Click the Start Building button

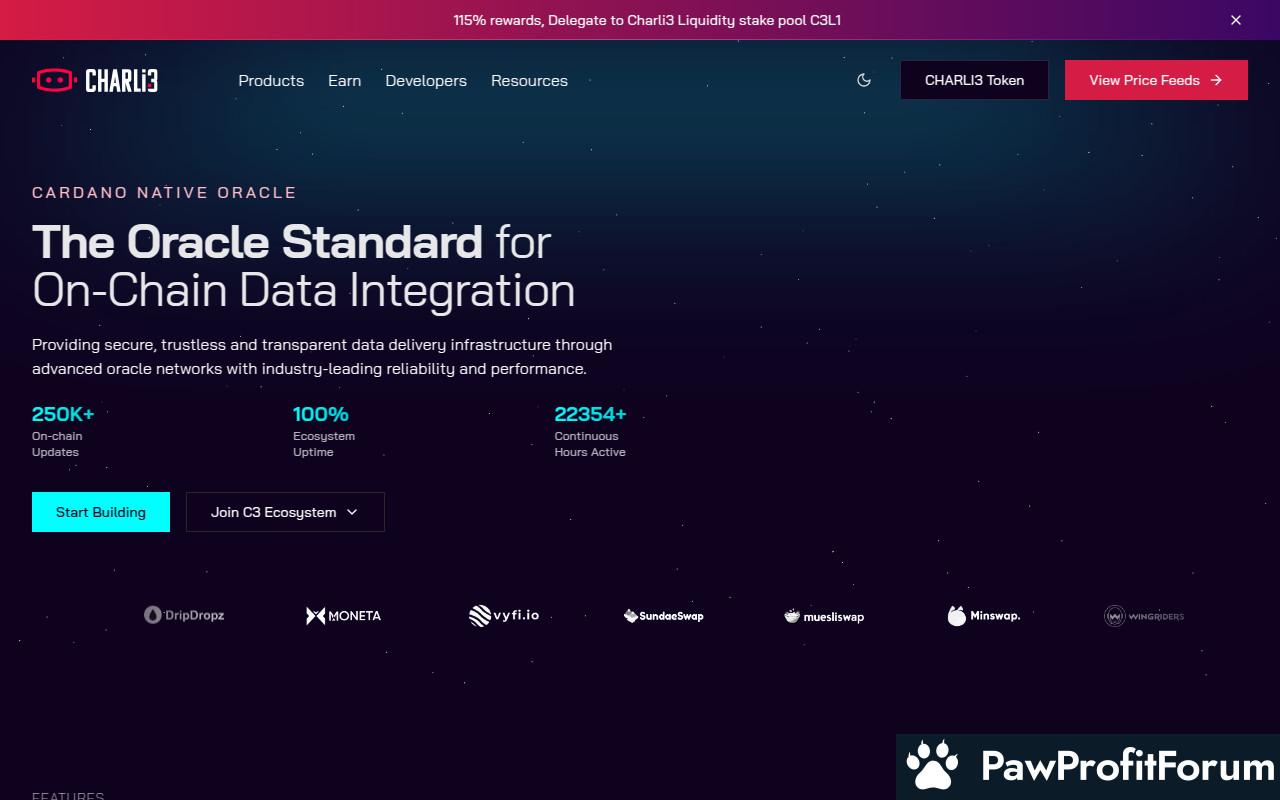coord(101,512)
